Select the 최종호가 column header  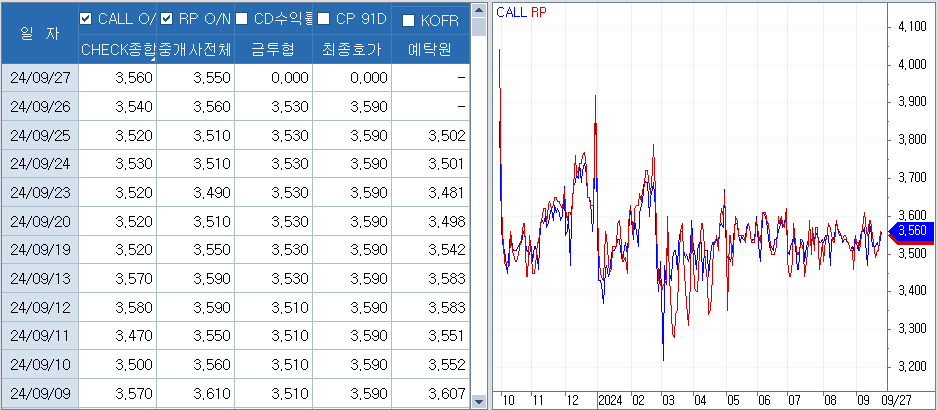click(351, 49)
